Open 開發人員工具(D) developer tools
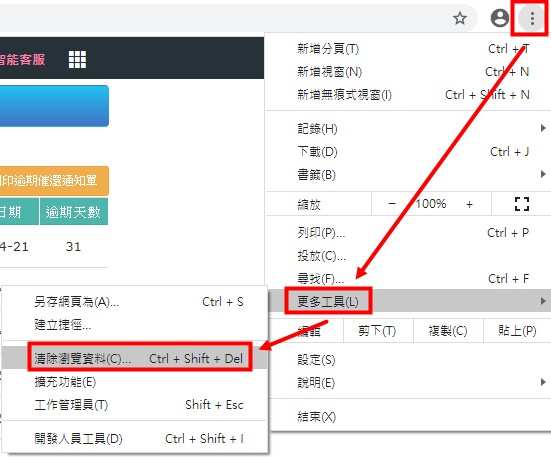 (x=135, y=438)
